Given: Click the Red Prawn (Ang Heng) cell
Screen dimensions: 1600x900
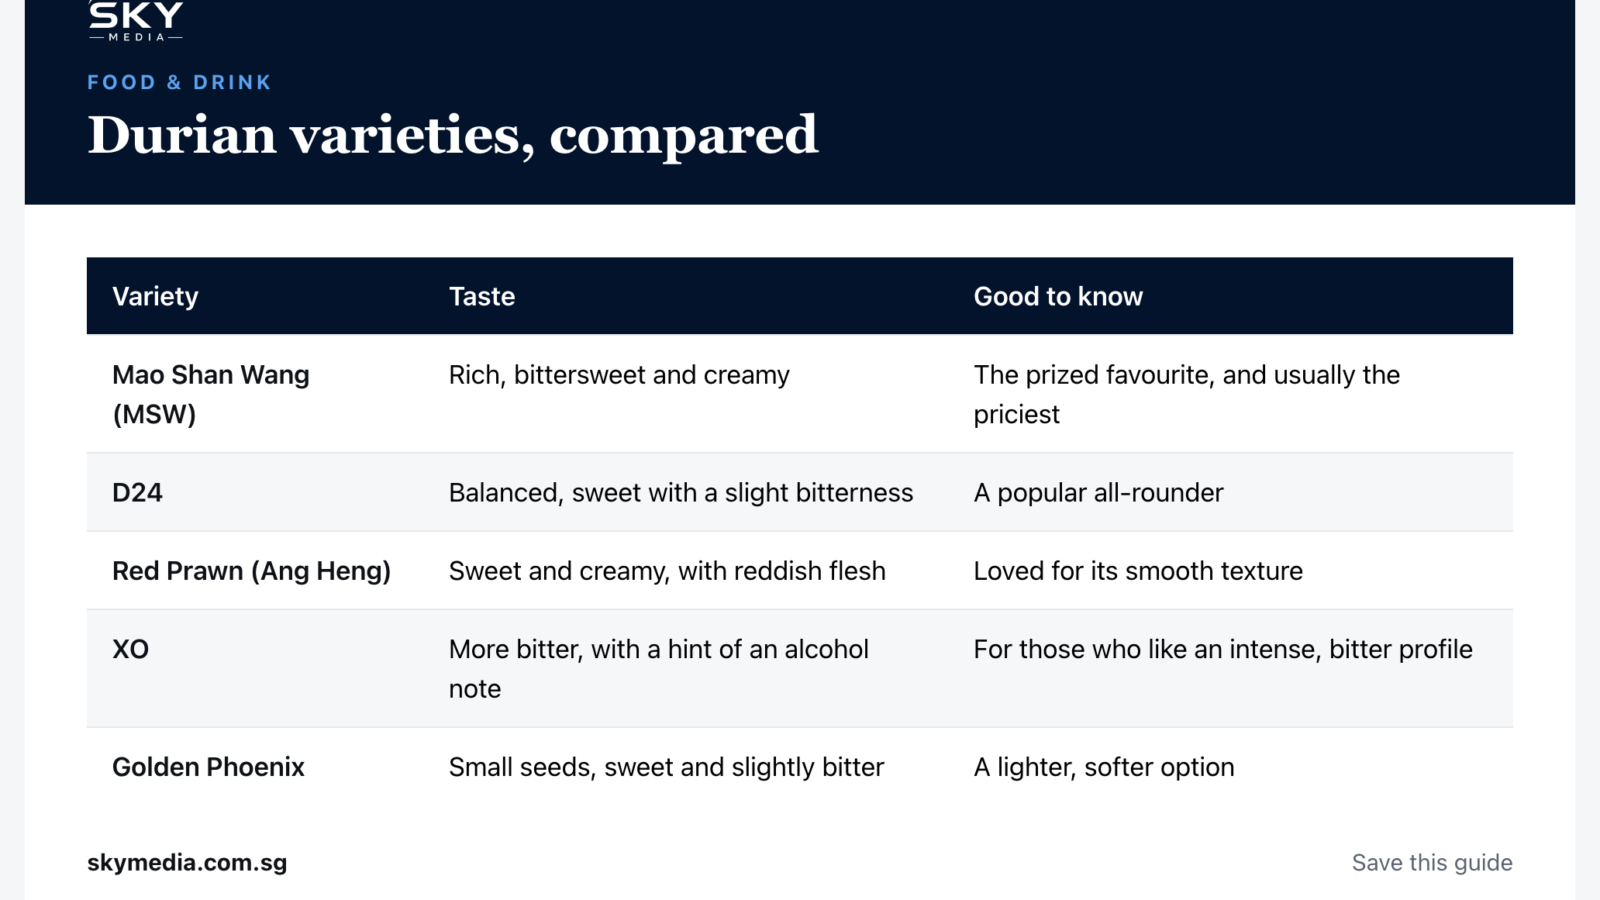Looking at the screenshot, I should pos(251,570).
